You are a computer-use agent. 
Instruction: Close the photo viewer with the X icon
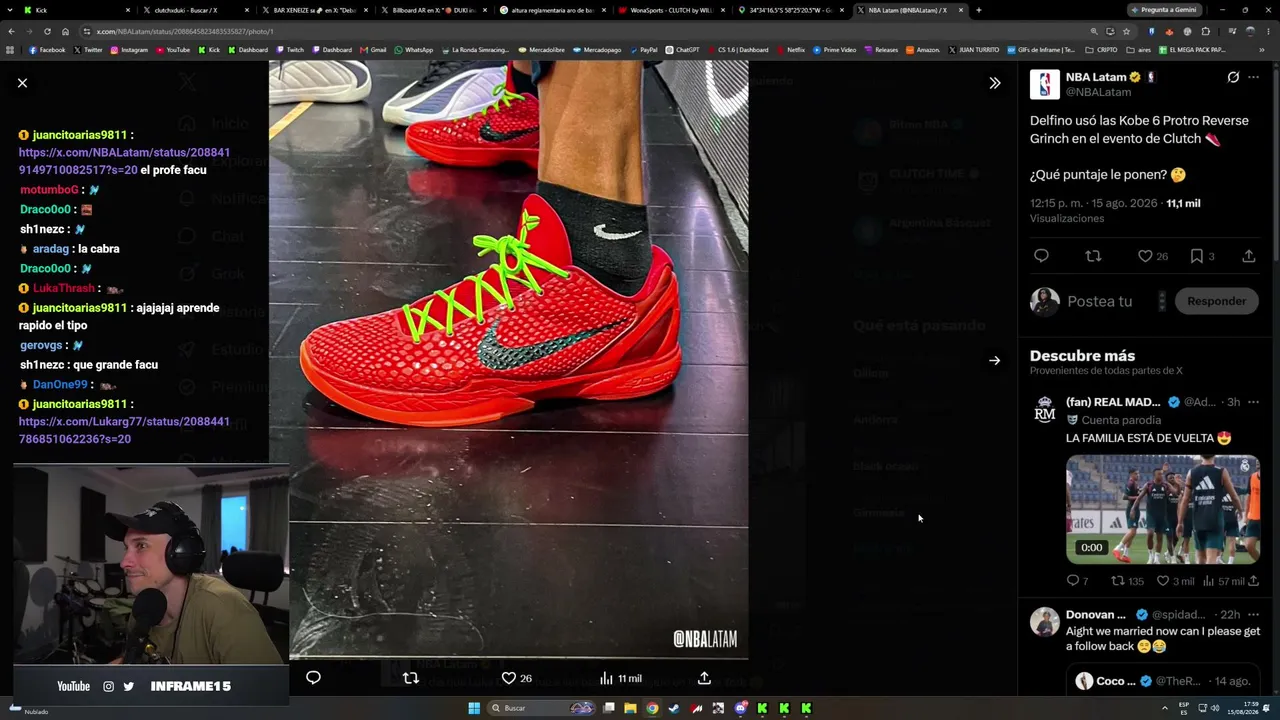pyautogui.click(x=22, y=83)
